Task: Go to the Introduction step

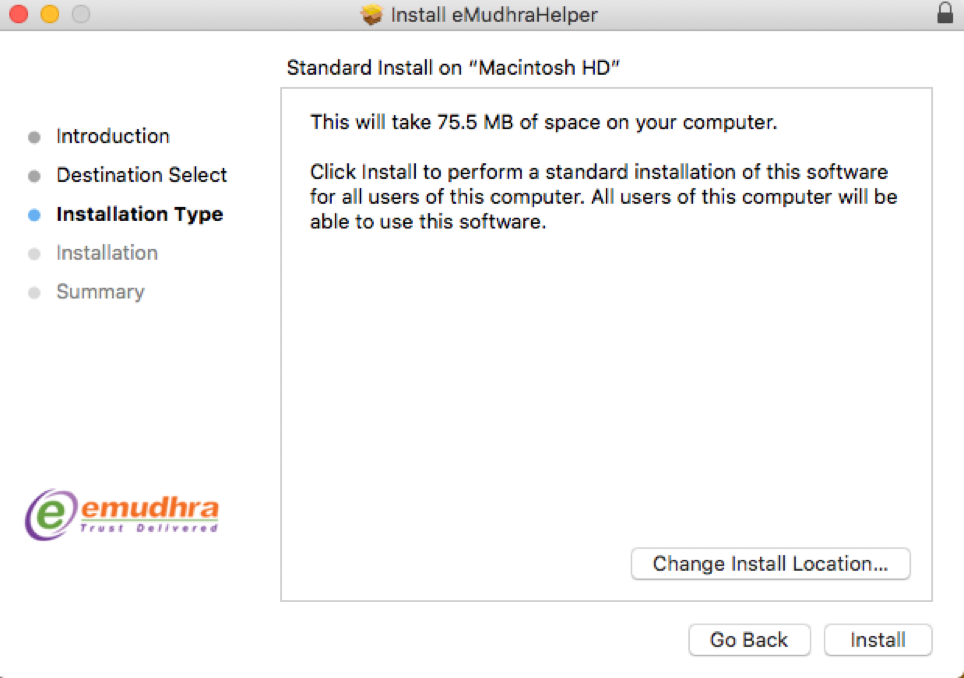Action: click(113, 136)
